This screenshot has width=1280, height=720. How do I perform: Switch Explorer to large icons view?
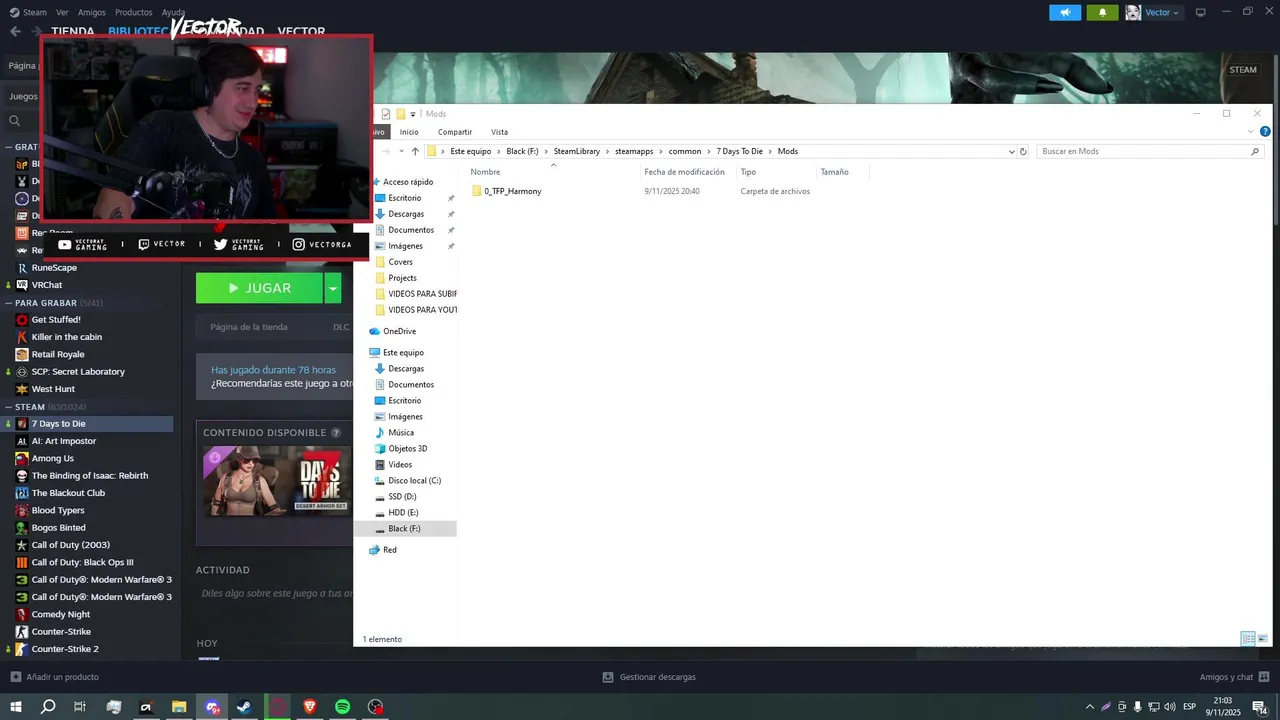click(1262, 639)
